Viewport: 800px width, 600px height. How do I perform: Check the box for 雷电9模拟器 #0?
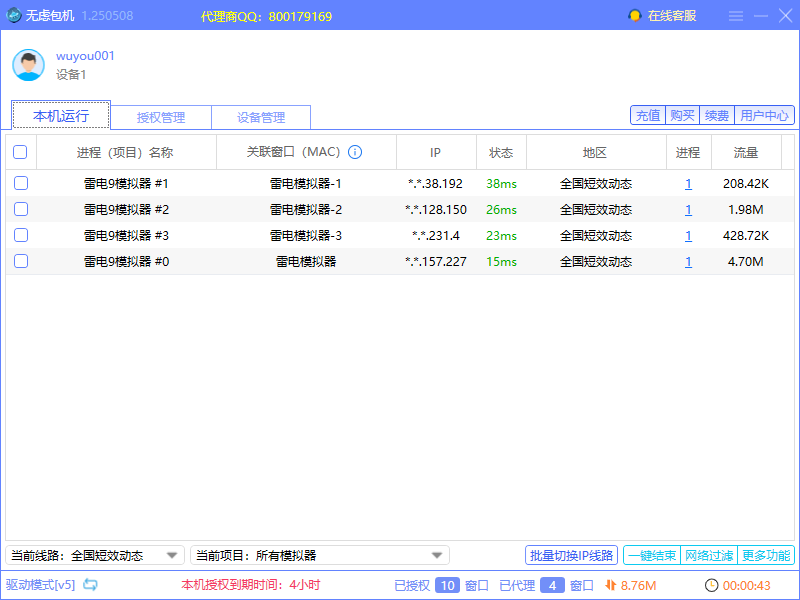click(x=21, y=262)
